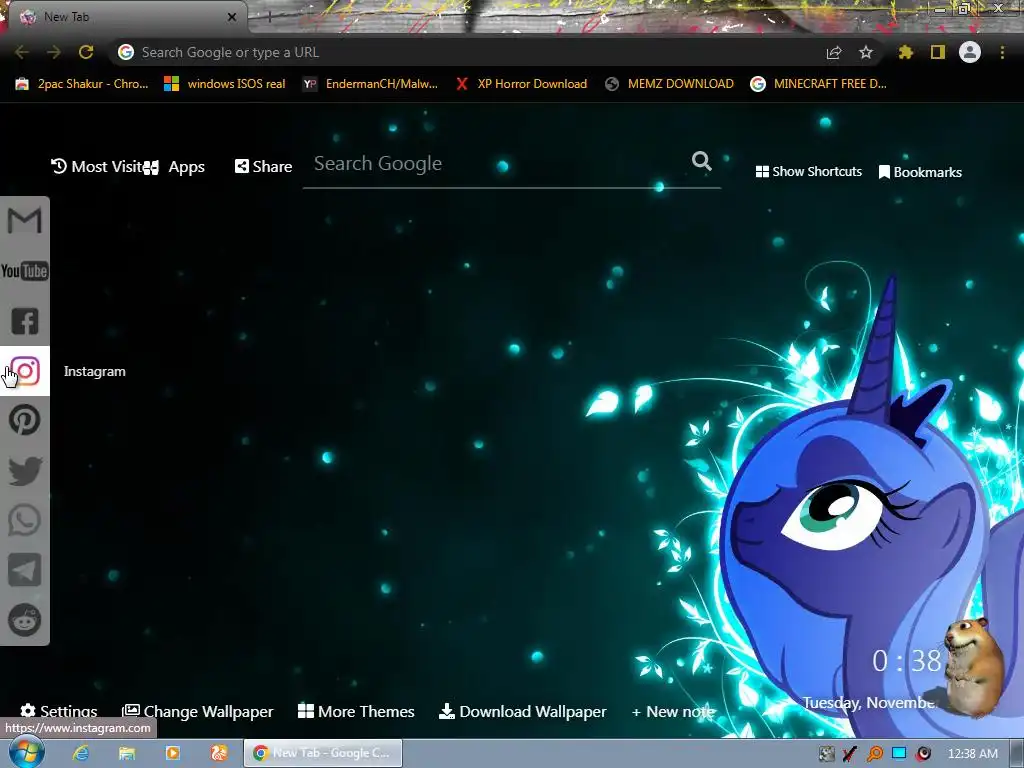Open Twitter bird shortcut
The image size is (1024, 768).
pyautogui.click(x=25, y=470)
